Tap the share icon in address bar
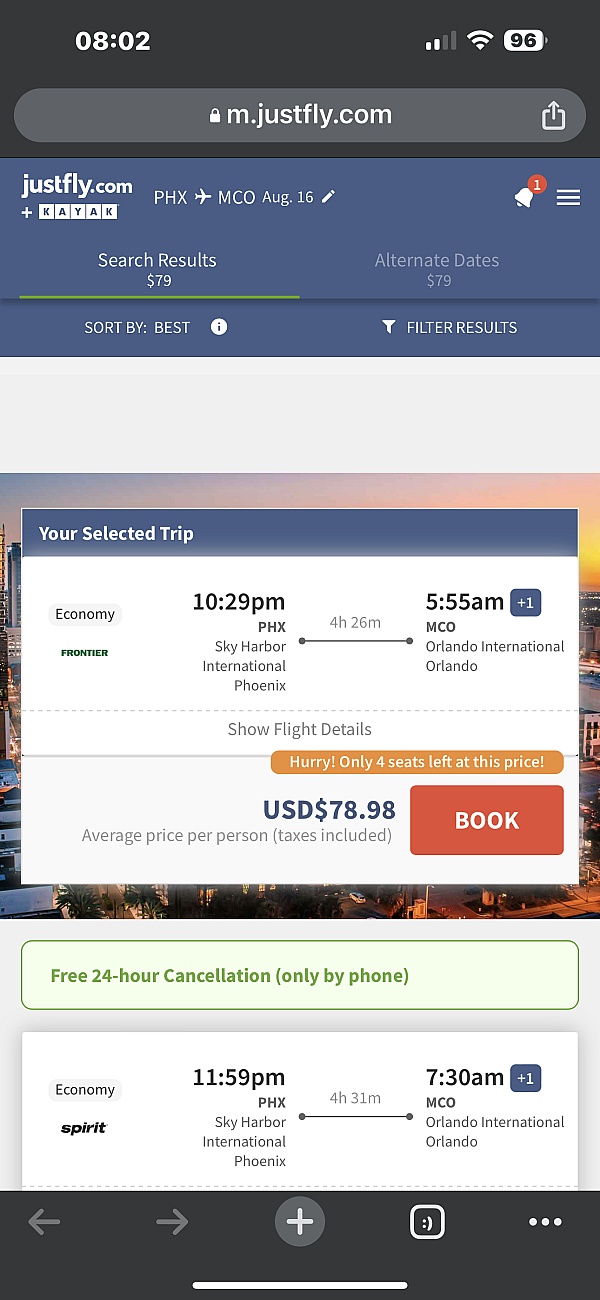600x1300 pixels. point(553,116)
